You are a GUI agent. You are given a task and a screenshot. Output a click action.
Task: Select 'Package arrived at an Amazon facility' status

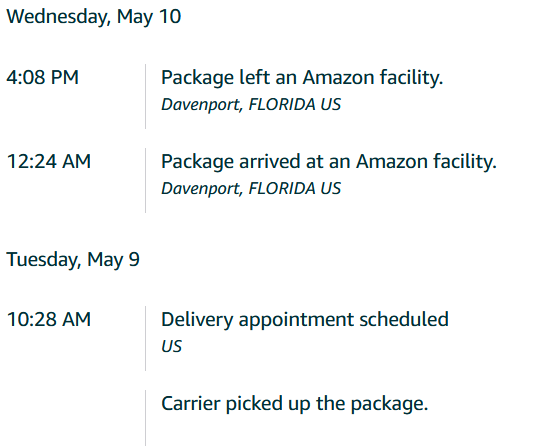329,162
